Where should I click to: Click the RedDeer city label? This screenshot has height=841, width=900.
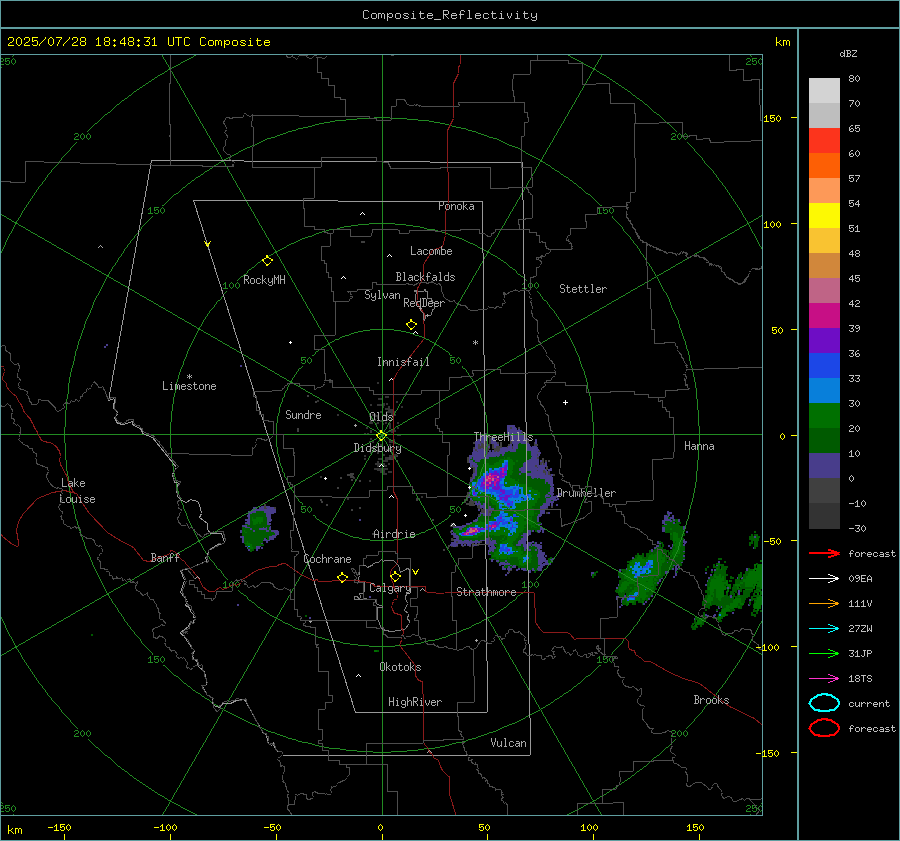click(424, 303)
